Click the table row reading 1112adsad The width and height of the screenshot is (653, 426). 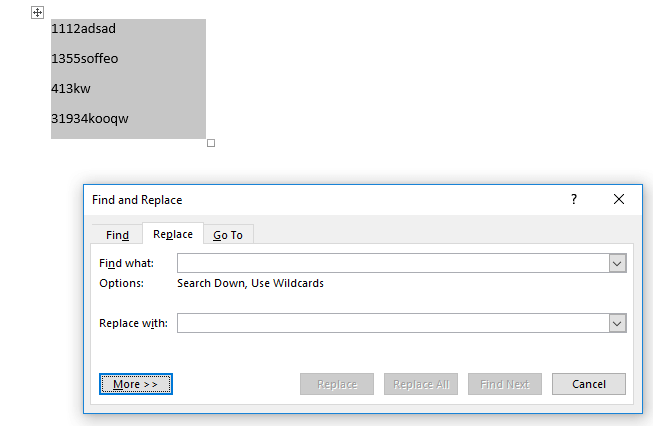coord(84,28)
